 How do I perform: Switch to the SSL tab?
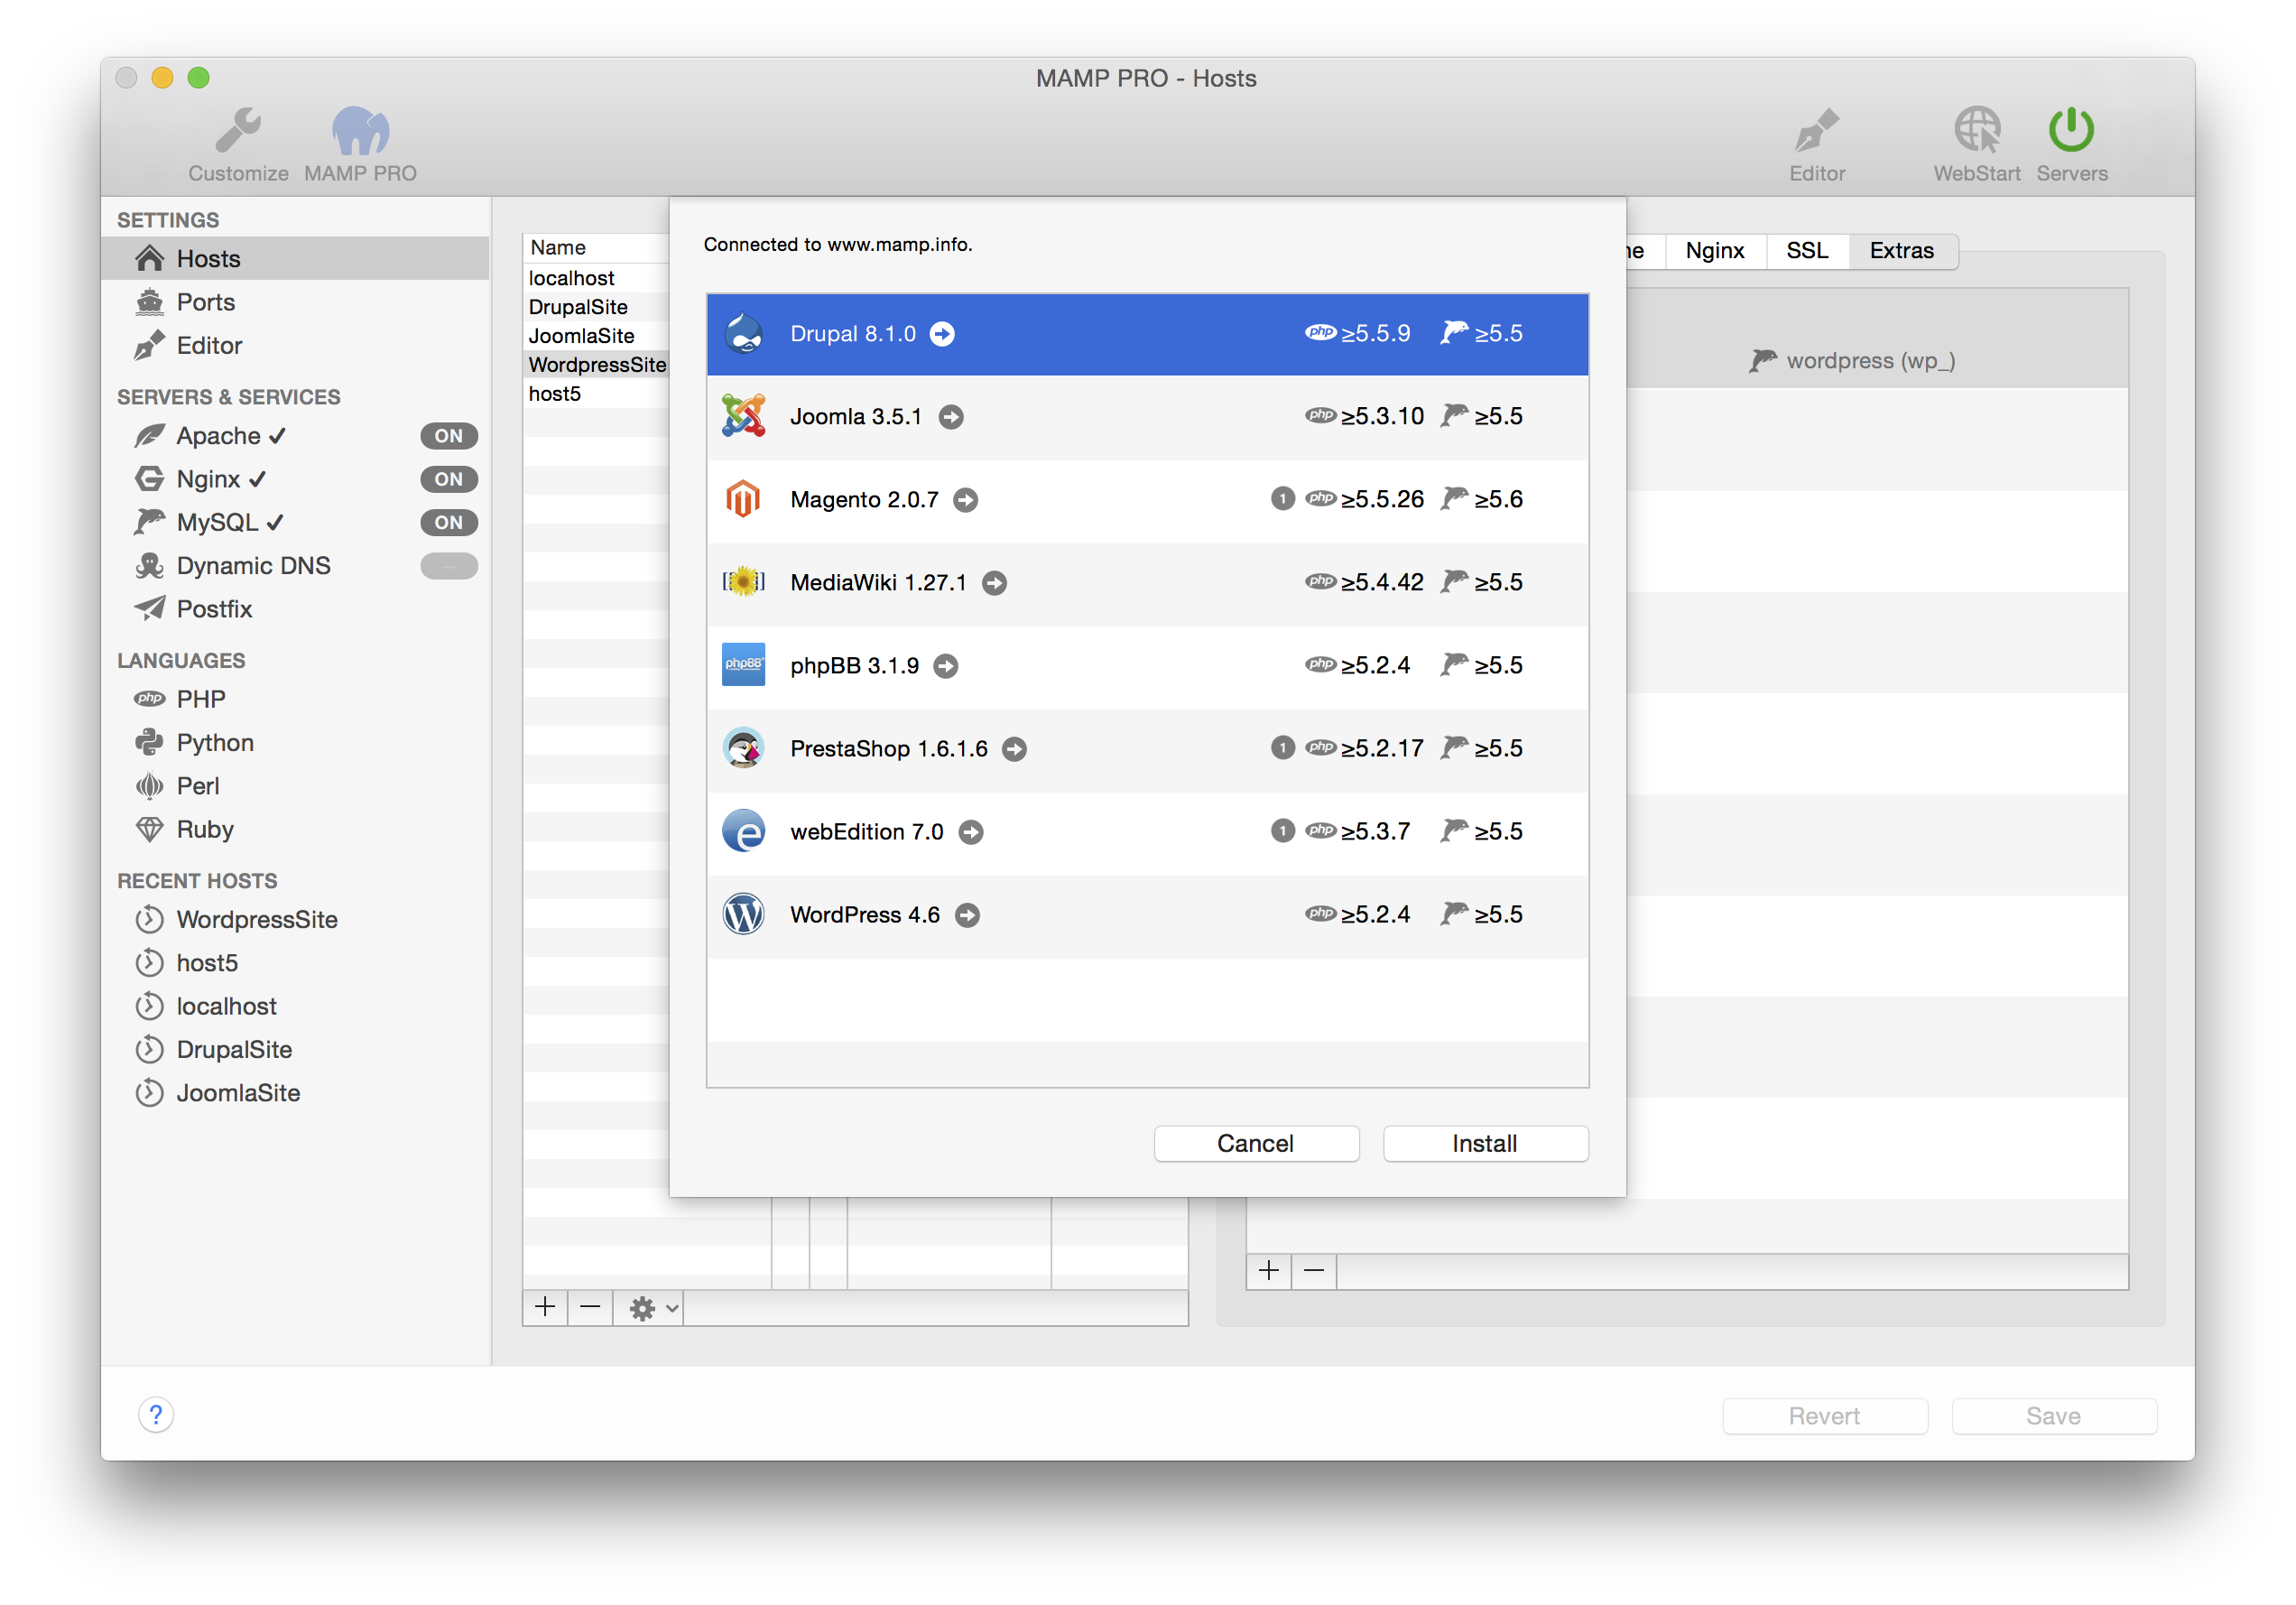(x=1807, y=251)
